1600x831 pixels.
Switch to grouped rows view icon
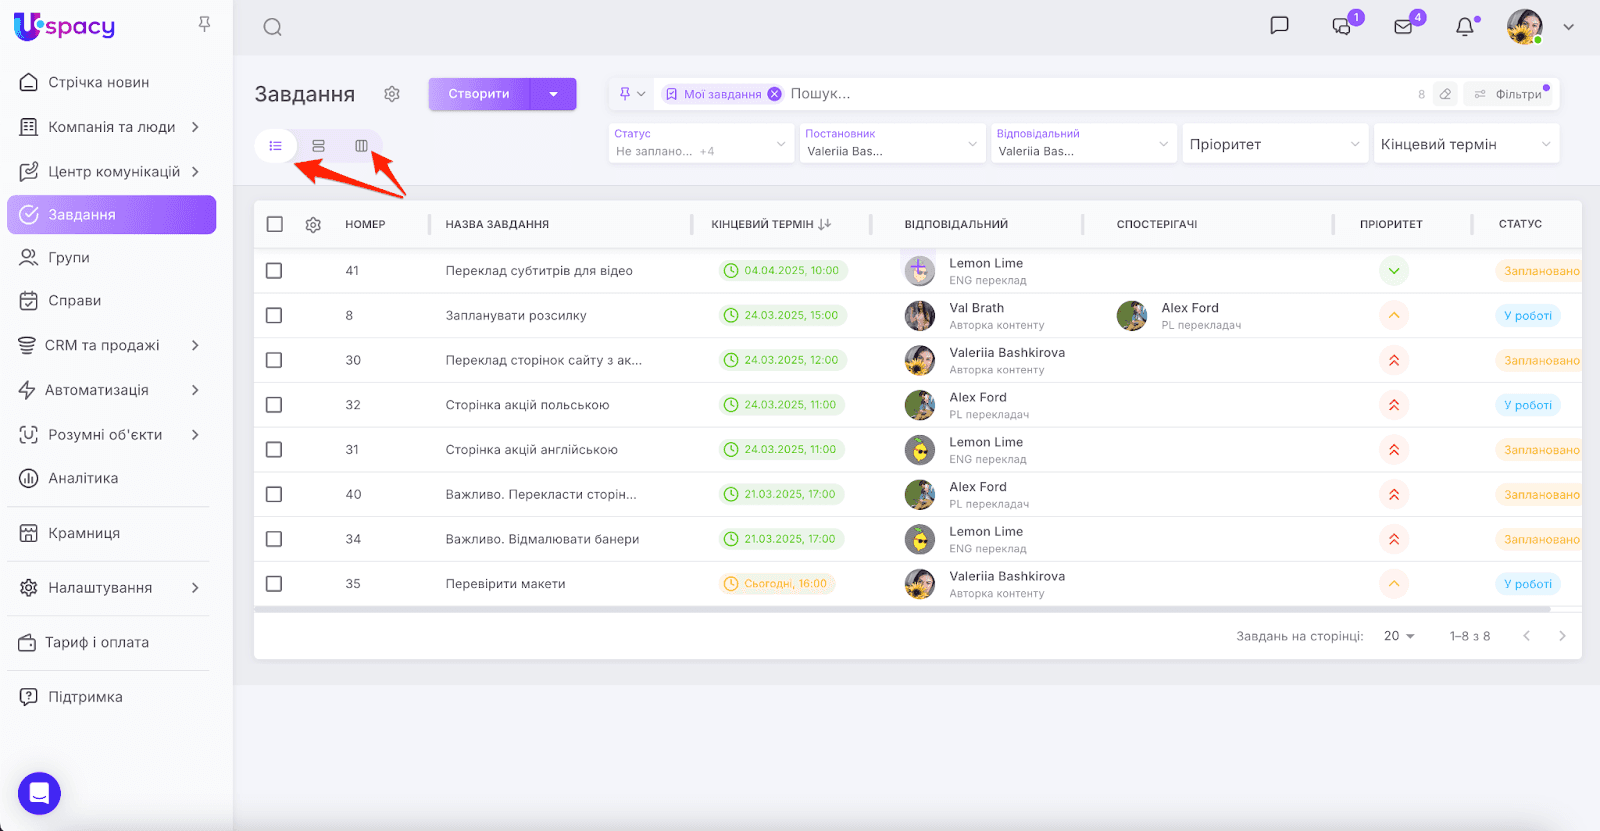318,146
